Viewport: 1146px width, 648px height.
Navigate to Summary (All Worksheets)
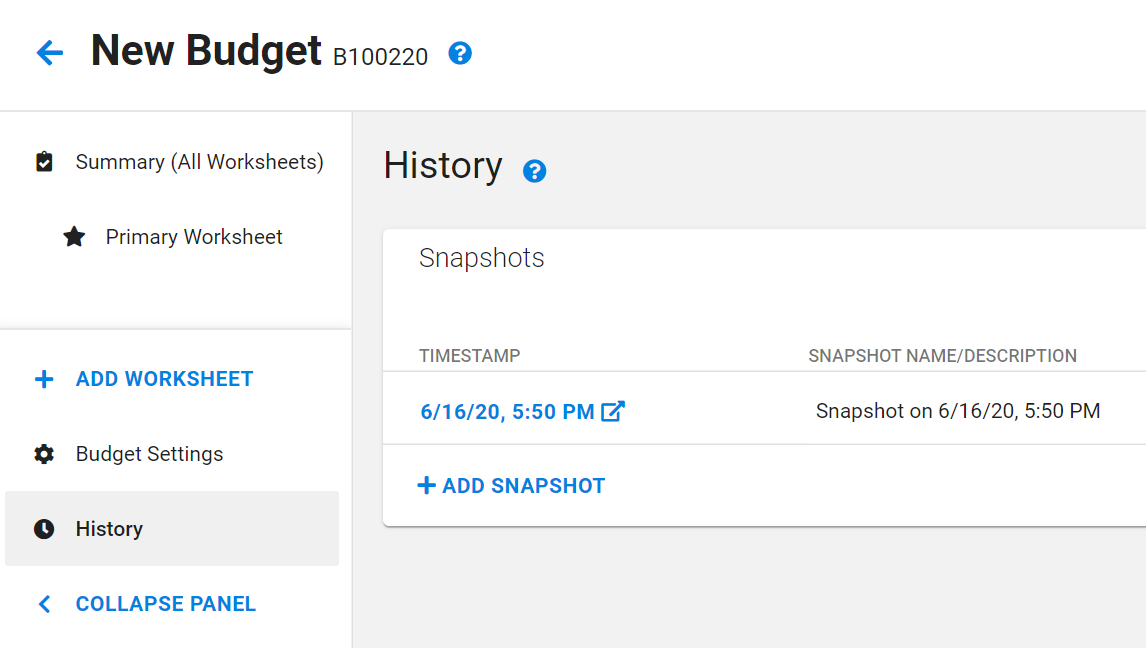[198, 161]
